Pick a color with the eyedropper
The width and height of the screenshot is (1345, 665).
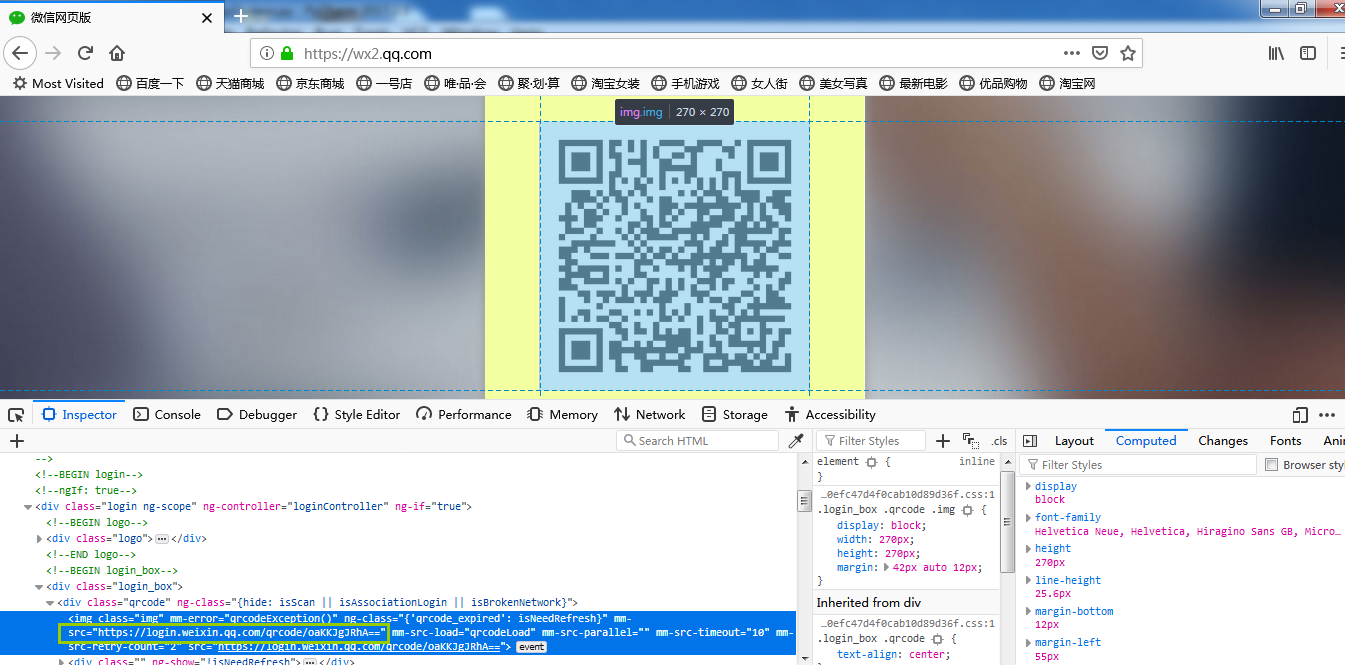(796, 441)
